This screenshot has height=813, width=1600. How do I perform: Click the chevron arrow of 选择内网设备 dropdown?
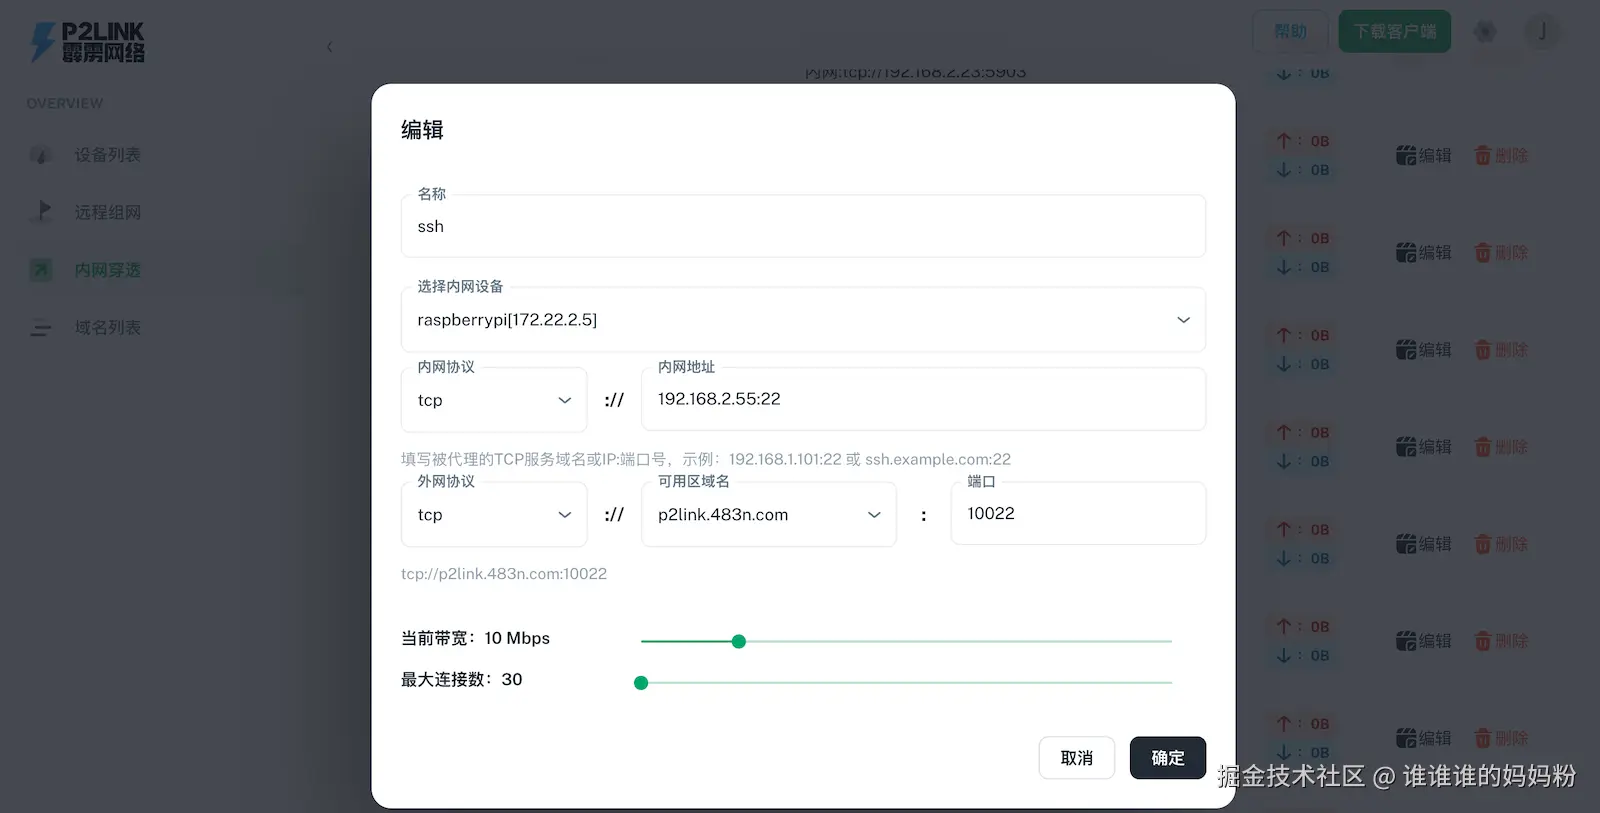point(1183,320)
